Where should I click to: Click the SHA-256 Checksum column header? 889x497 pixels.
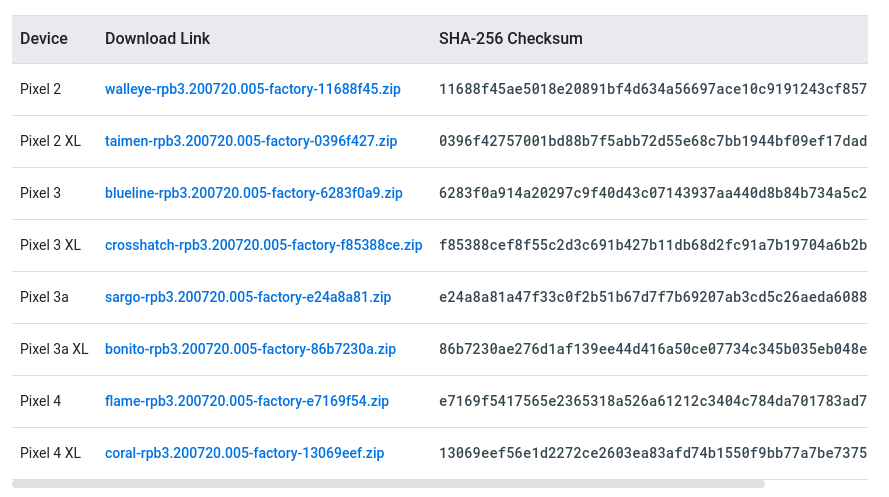(510, 39)
